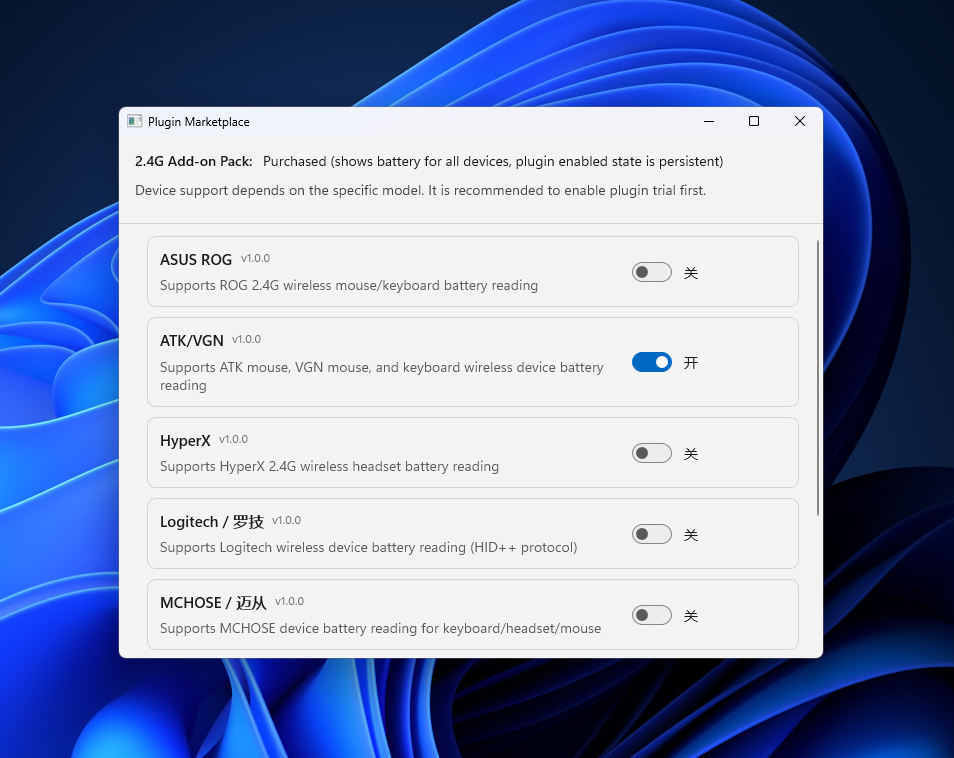
Task: Click the Plugin Marketplace title bar icon
Action: (134, 121)
